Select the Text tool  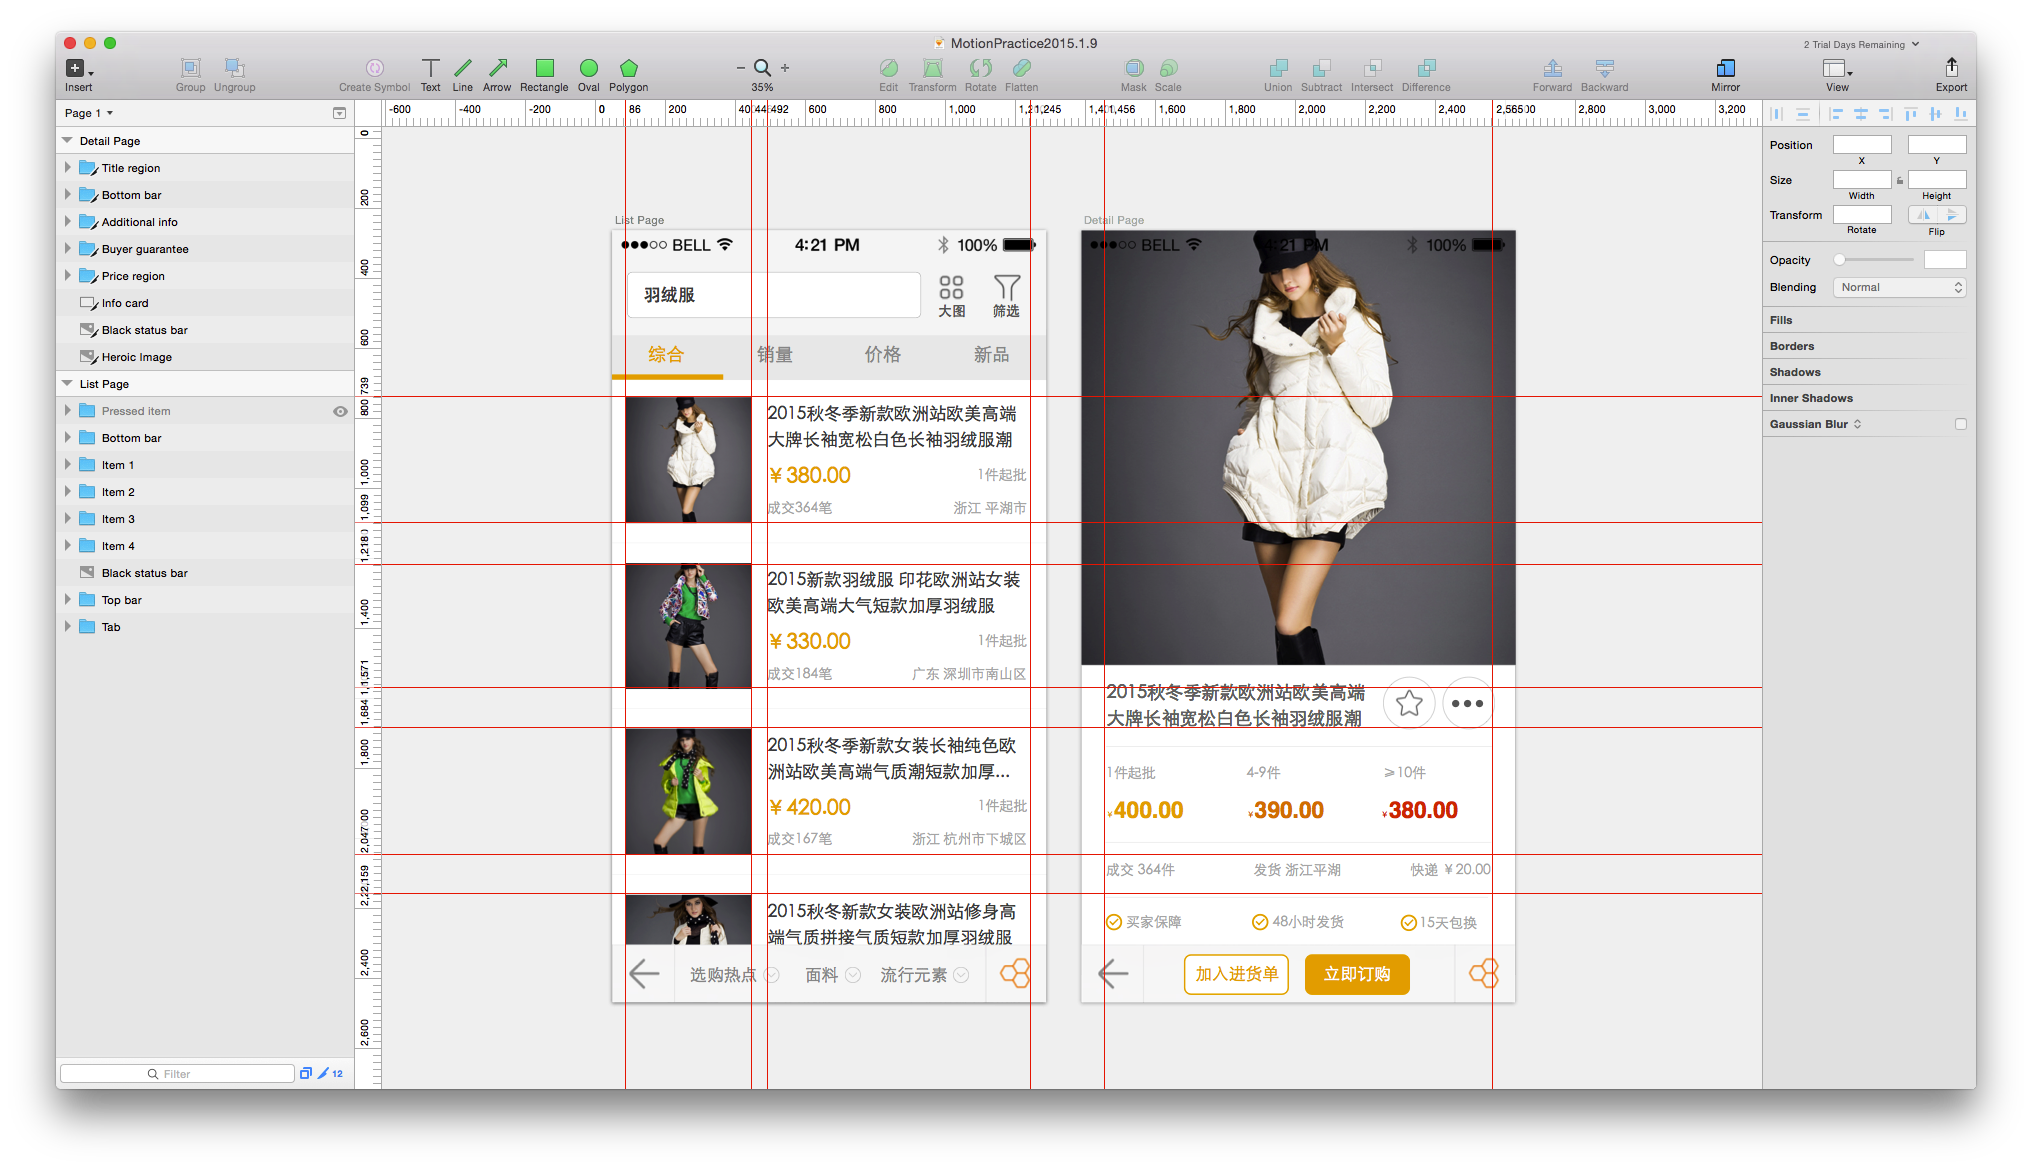pyautogui.click(x=430, y=73)
